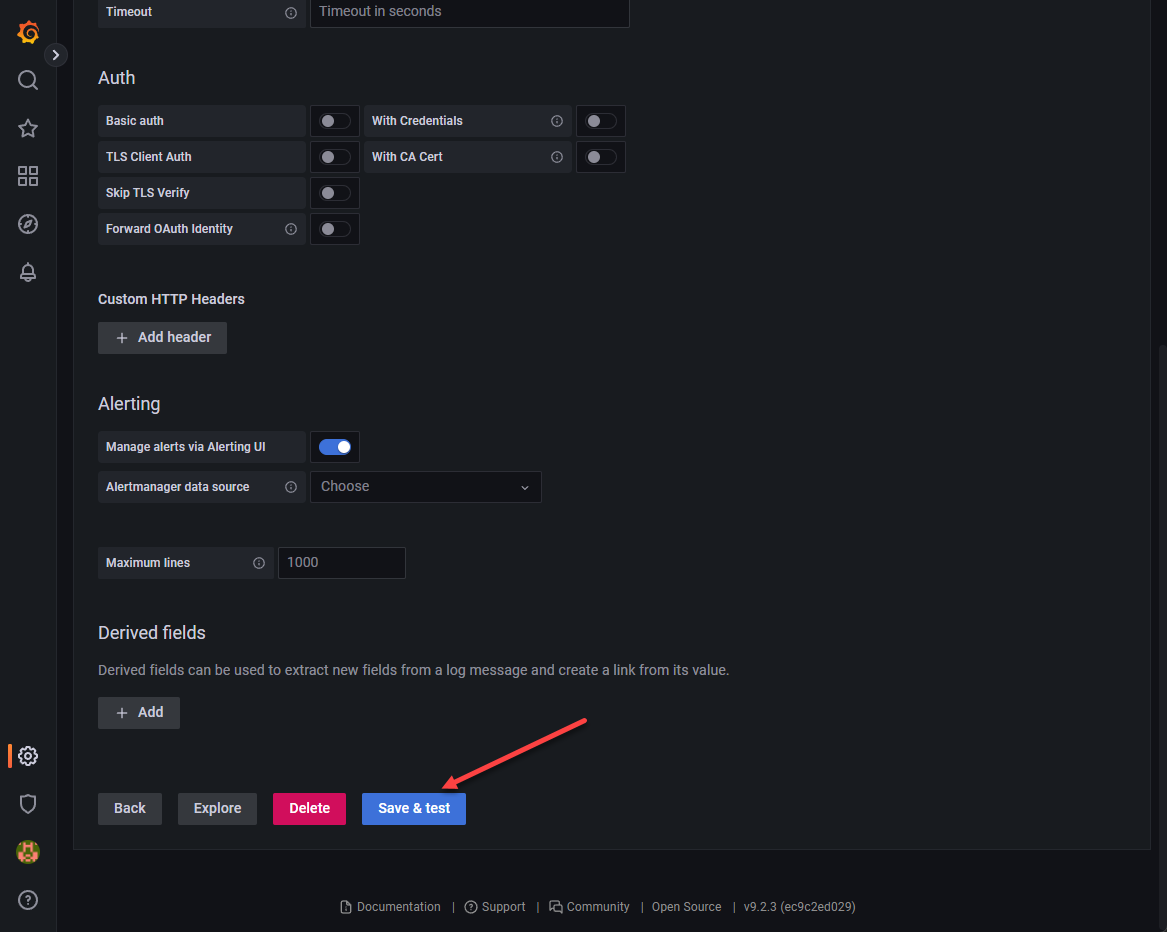Show info tooltip for Forward OAuth Identity
Viewport: 1167px width, 932px height.
pyautogui.click(x=291, y=229)
